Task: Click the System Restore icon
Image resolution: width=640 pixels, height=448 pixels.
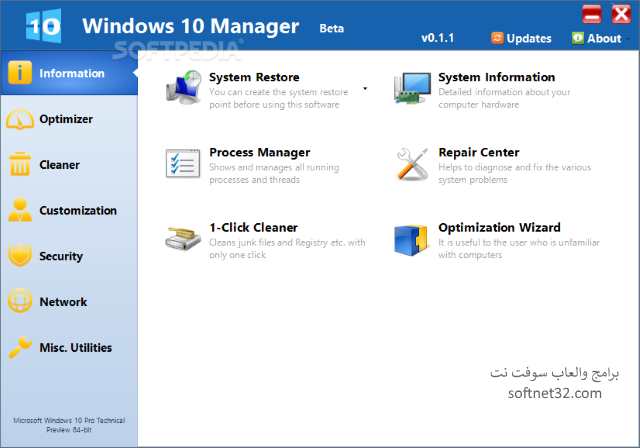Action: pos(184,86)
